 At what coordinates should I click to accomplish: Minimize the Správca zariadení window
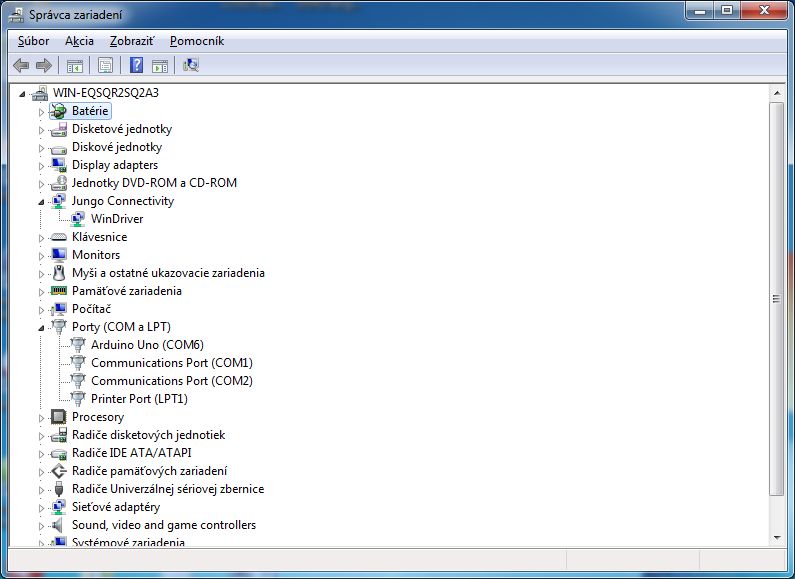click(x=700, y=11)
